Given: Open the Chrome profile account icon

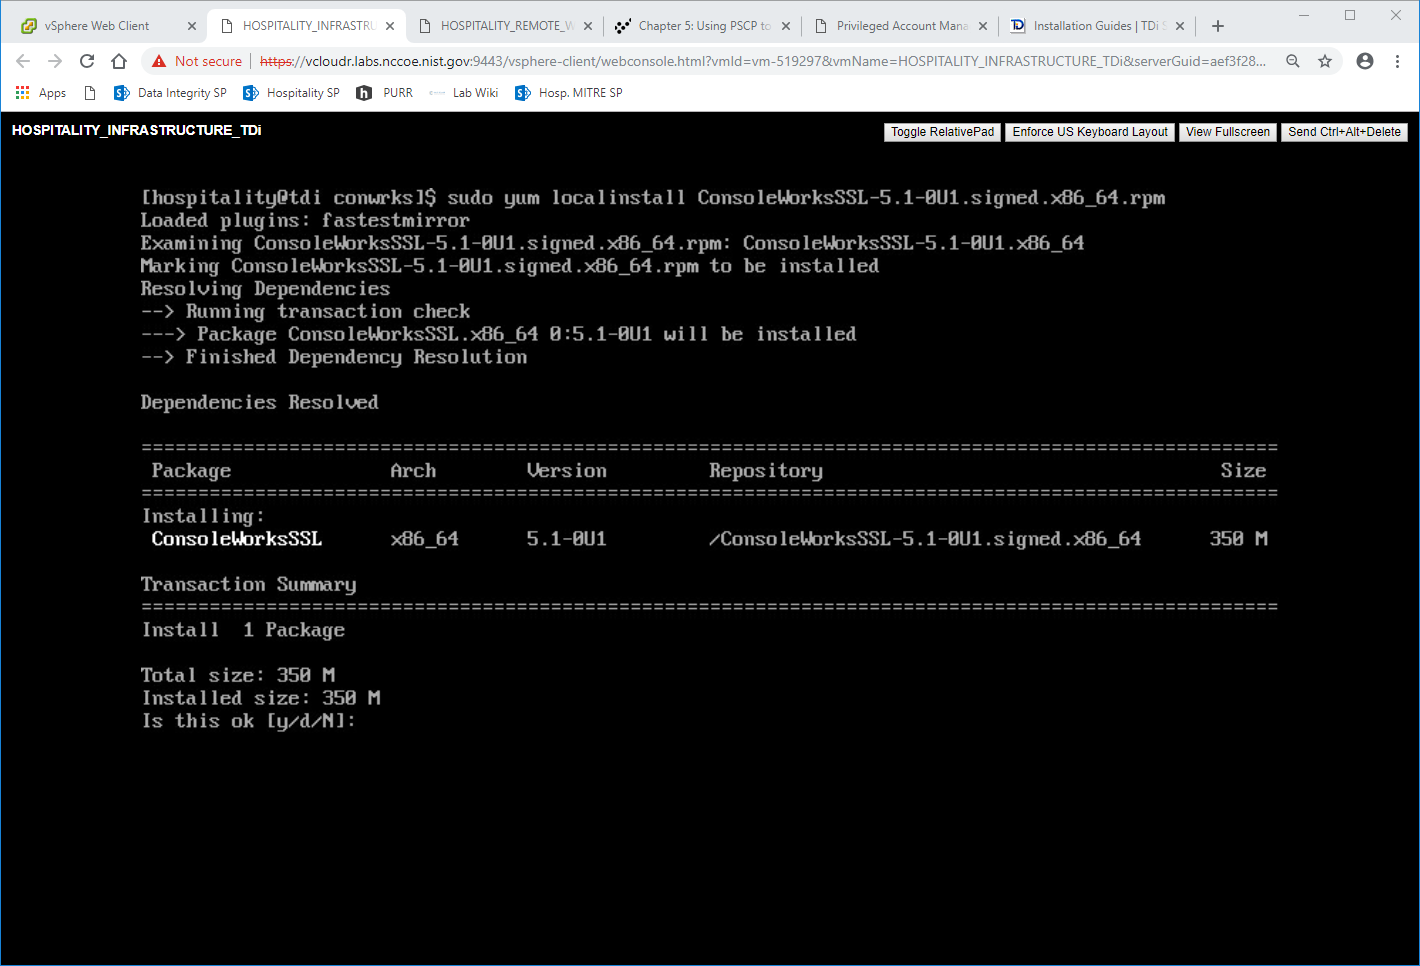Looking at the screenshot, I should [x=1365, y=61].
